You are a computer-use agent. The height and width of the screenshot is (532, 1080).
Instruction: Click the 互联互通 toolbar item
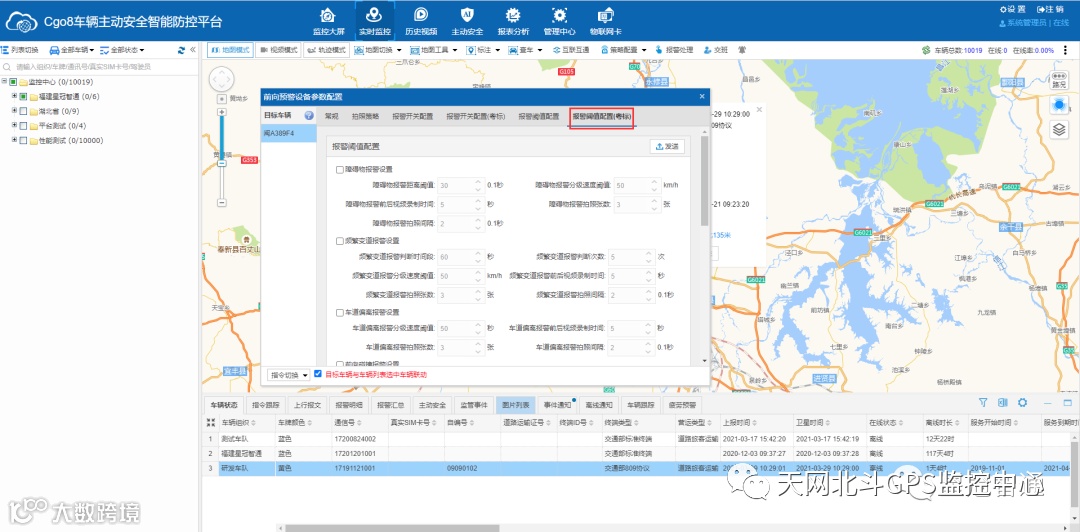pyautogui.click(x=572, y=50)
